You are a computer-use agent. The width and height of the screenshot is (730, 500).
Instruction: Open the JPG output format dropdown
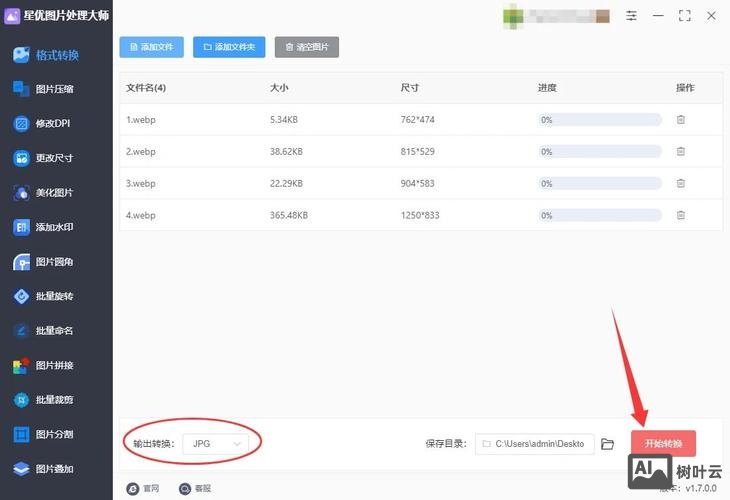216,444
